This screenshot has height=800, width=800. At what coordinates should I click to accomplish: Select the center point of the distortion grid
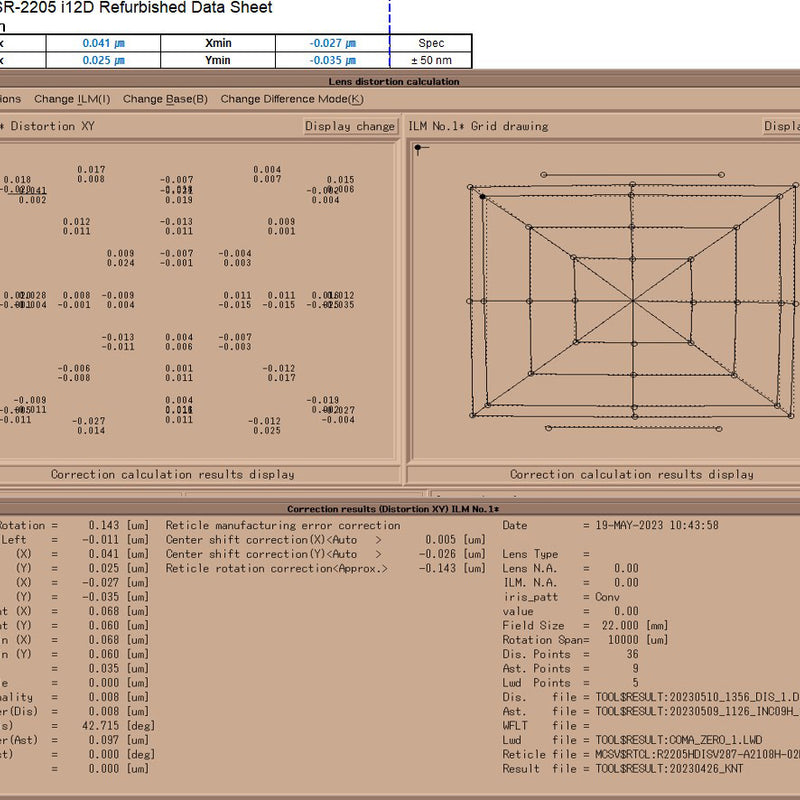click(632, 299)
